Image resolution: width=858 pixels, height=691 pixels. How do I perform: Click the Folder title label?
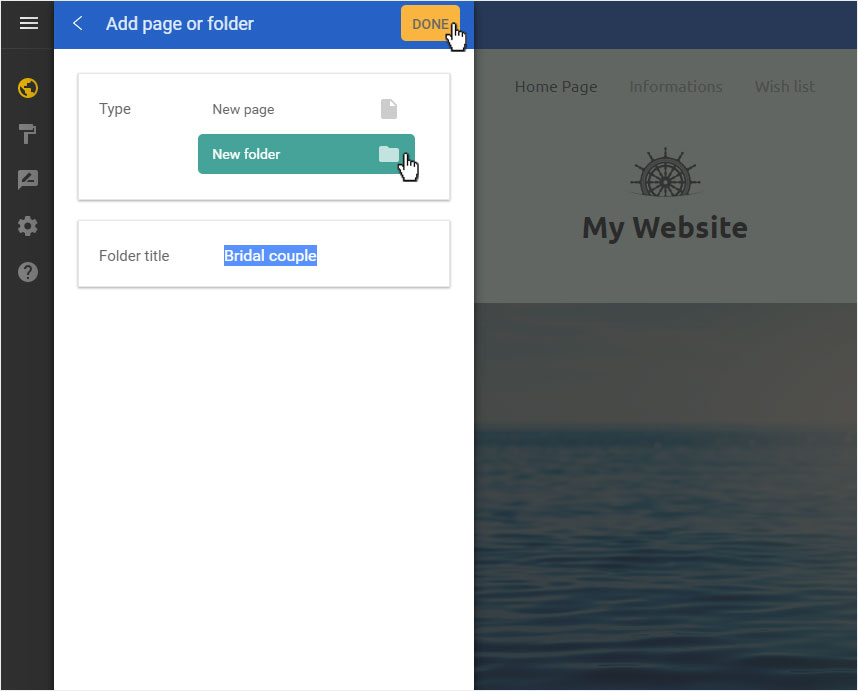[134, 256]
